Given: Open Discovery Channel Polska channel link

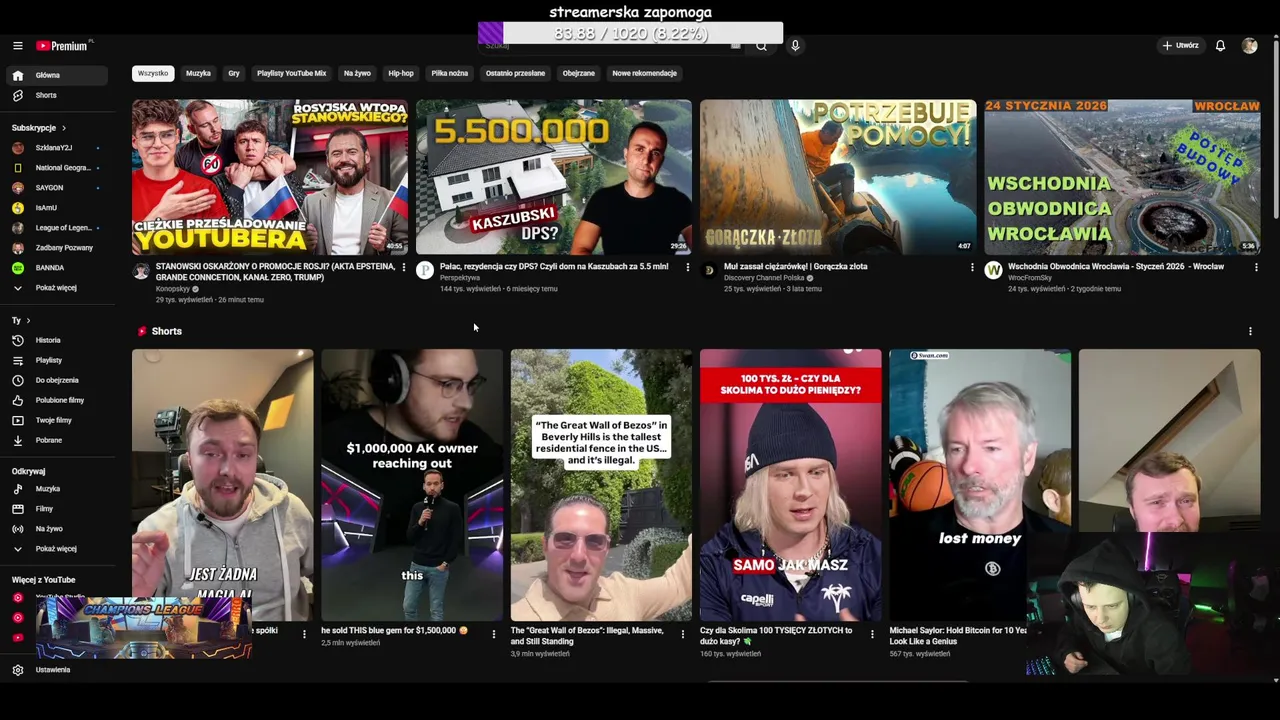Looking at the screenshot, I should pyautogui.click(x=765, y=278).
